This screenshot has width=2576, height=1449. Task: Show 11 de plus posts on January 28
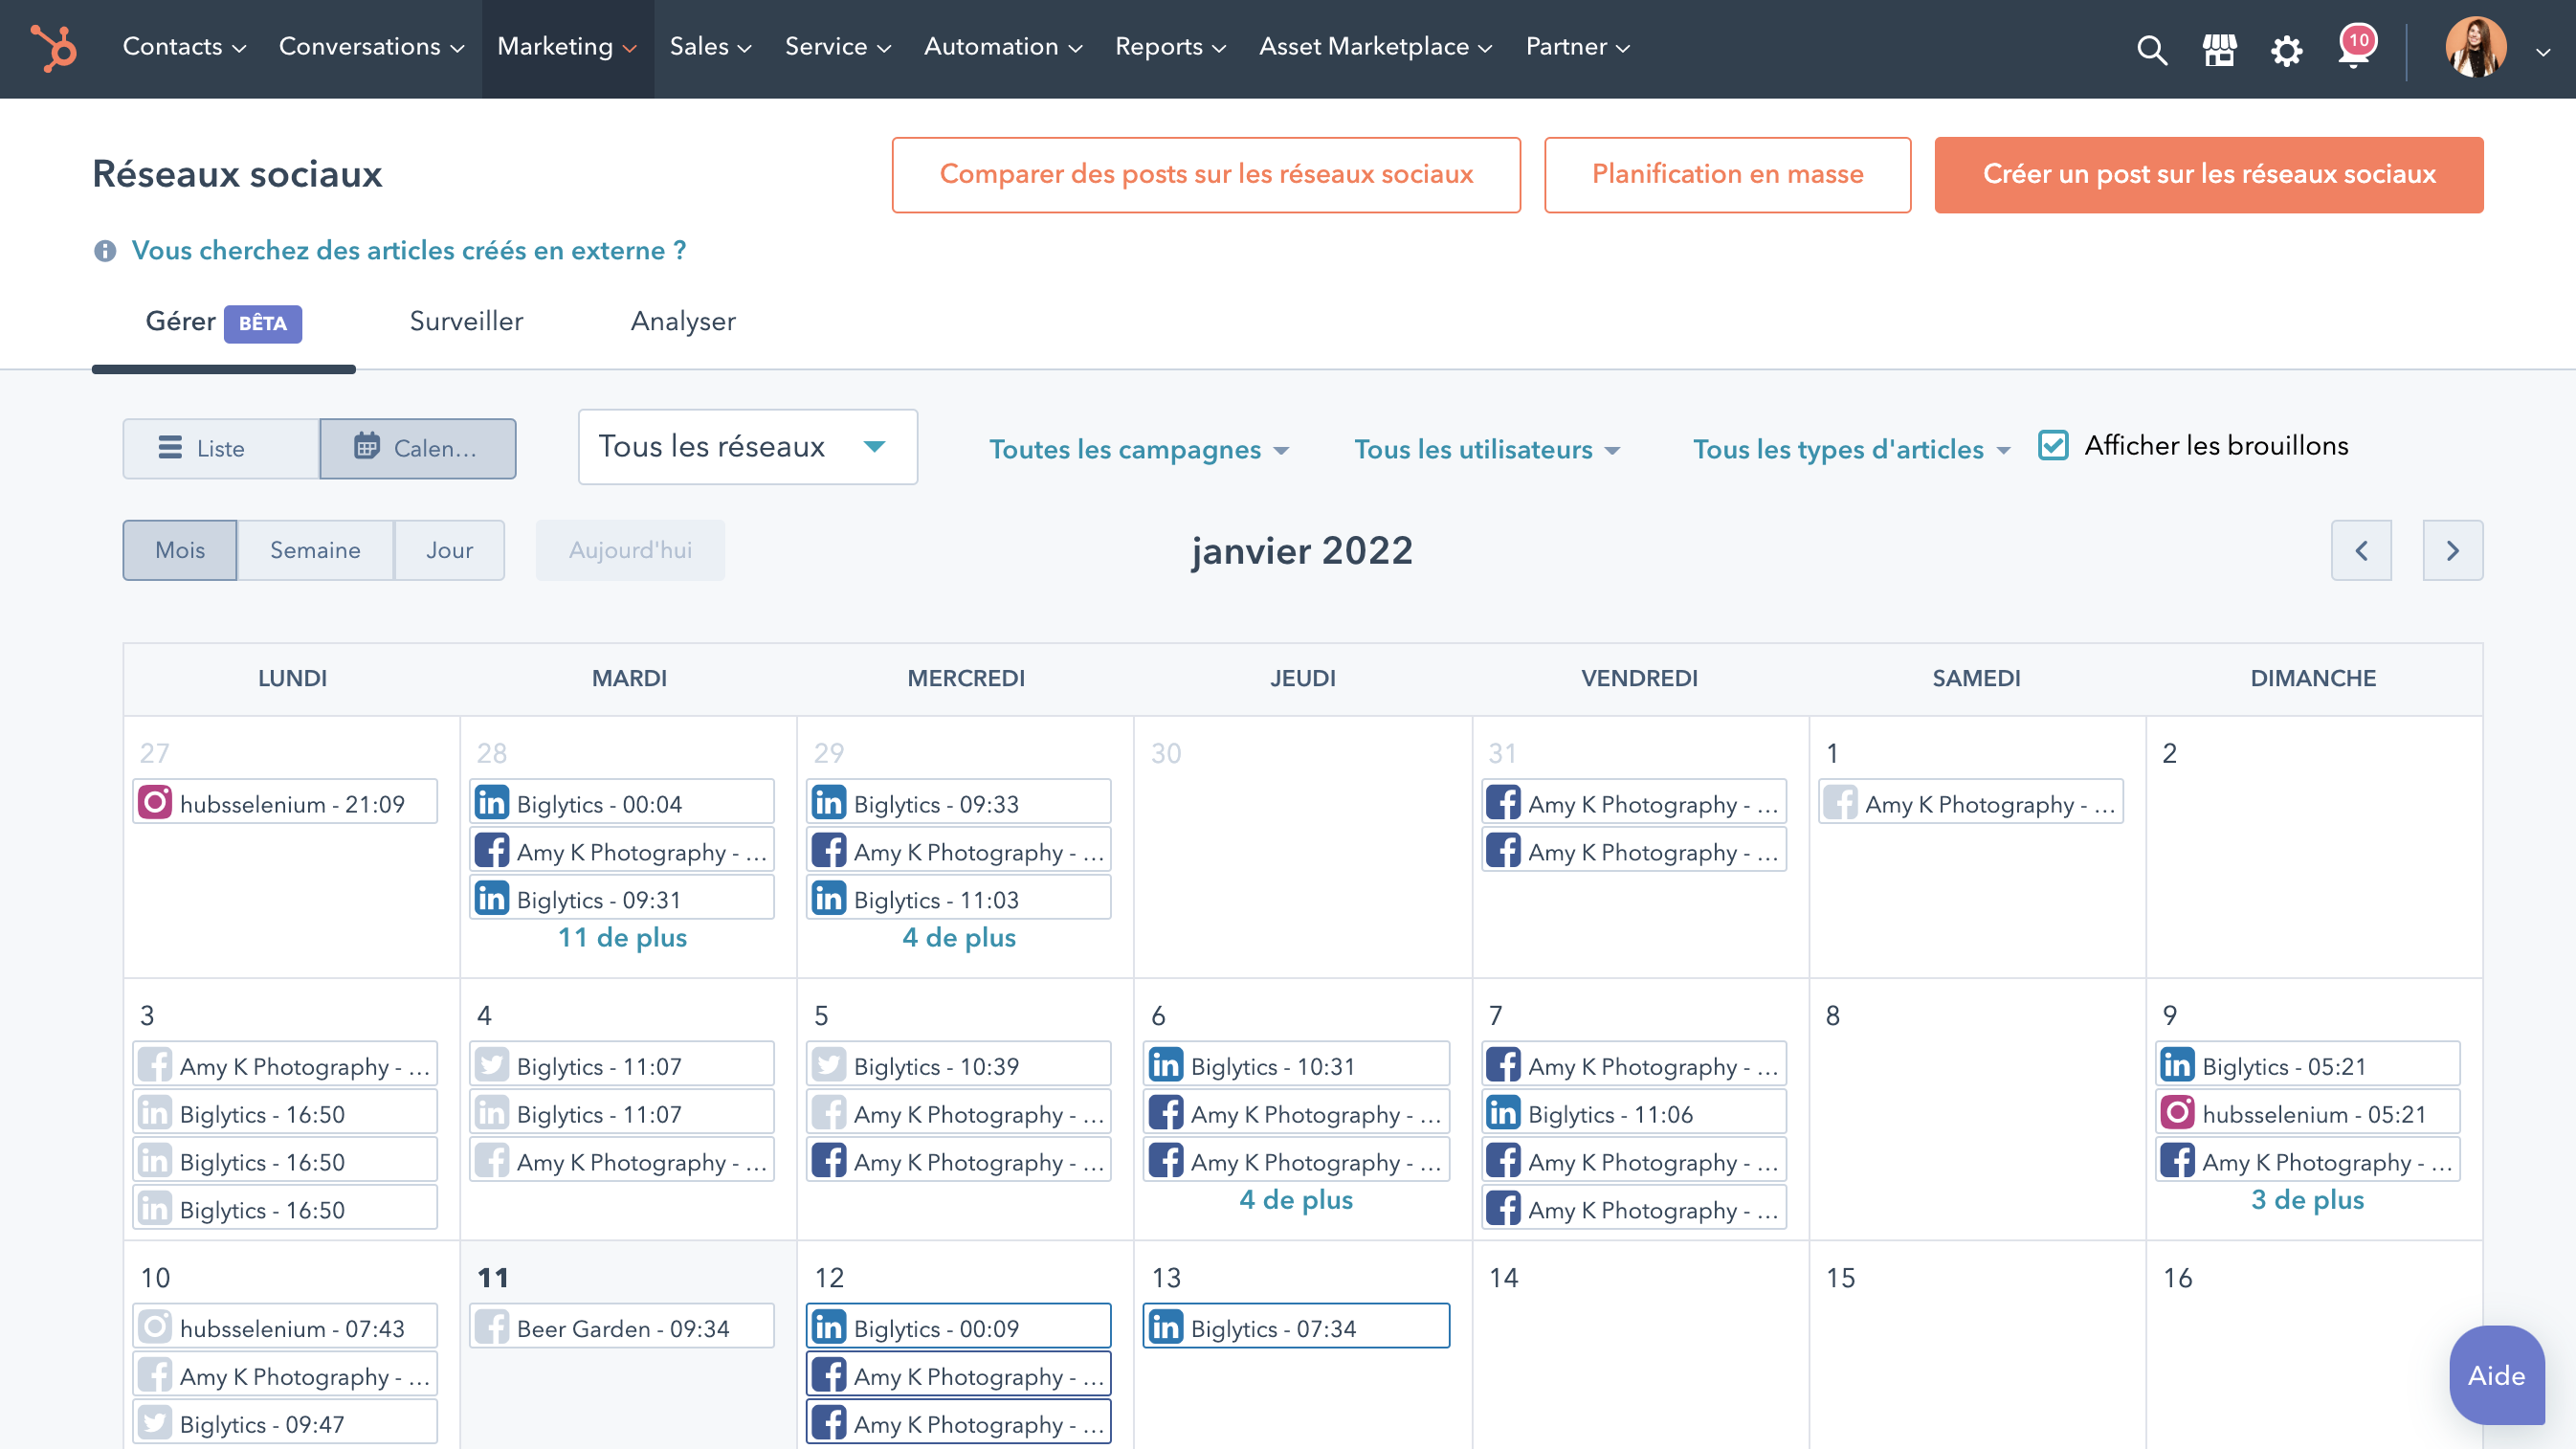[x=622, y=937]
